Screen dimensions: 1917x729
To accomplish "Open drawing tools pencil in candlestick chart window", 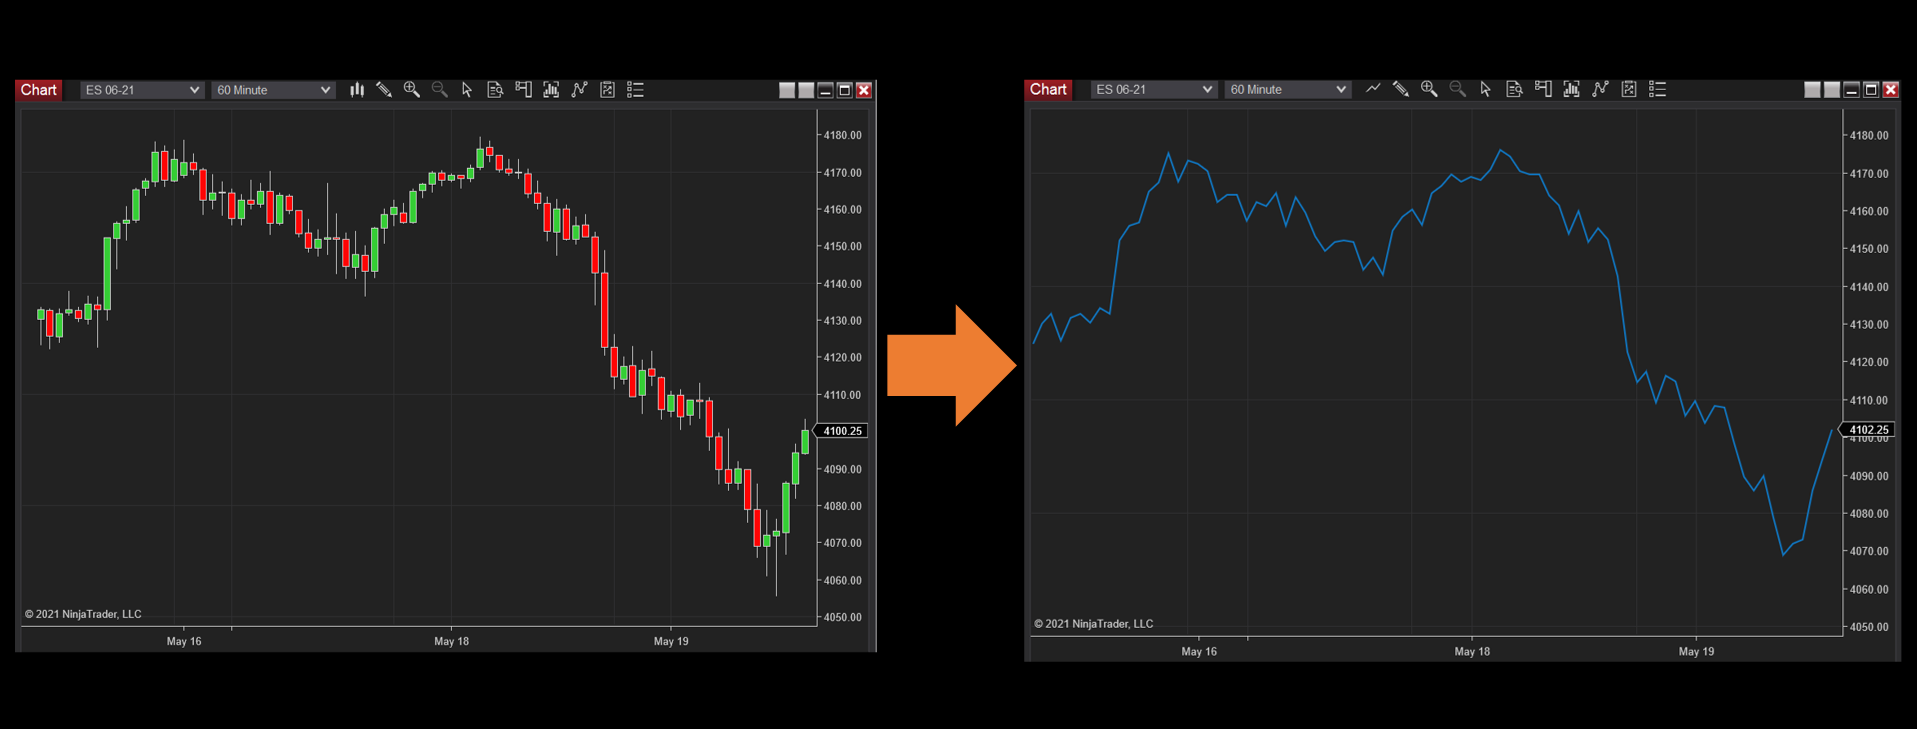I will (x=384, y=90).
